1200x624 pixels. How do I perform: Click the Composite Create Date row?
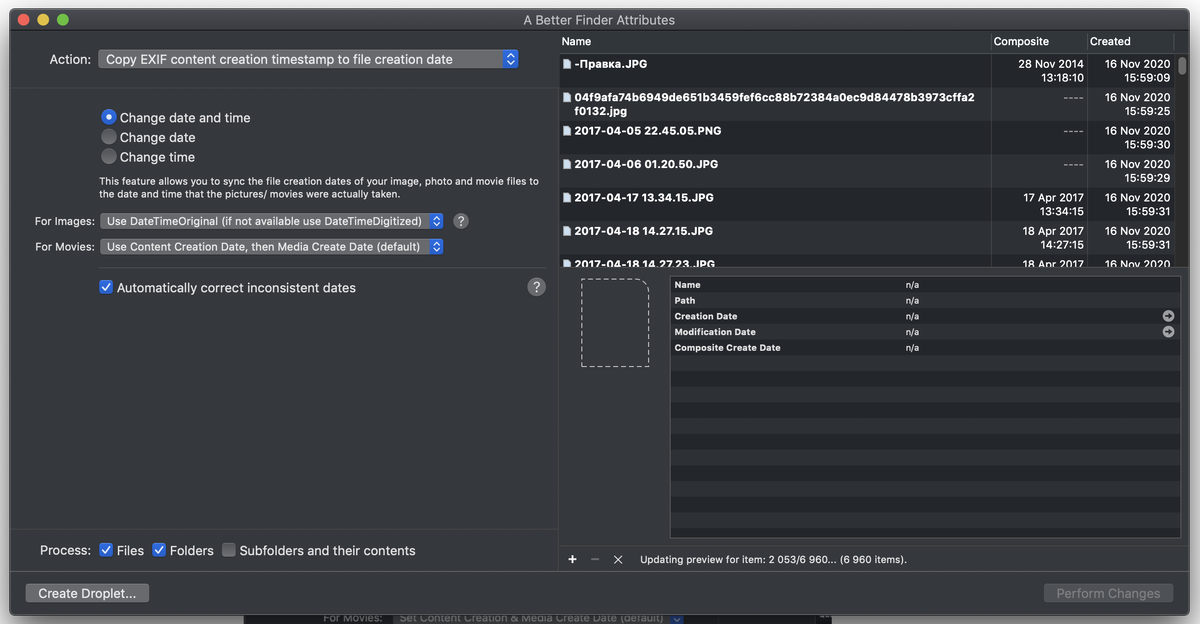point(924,348)
